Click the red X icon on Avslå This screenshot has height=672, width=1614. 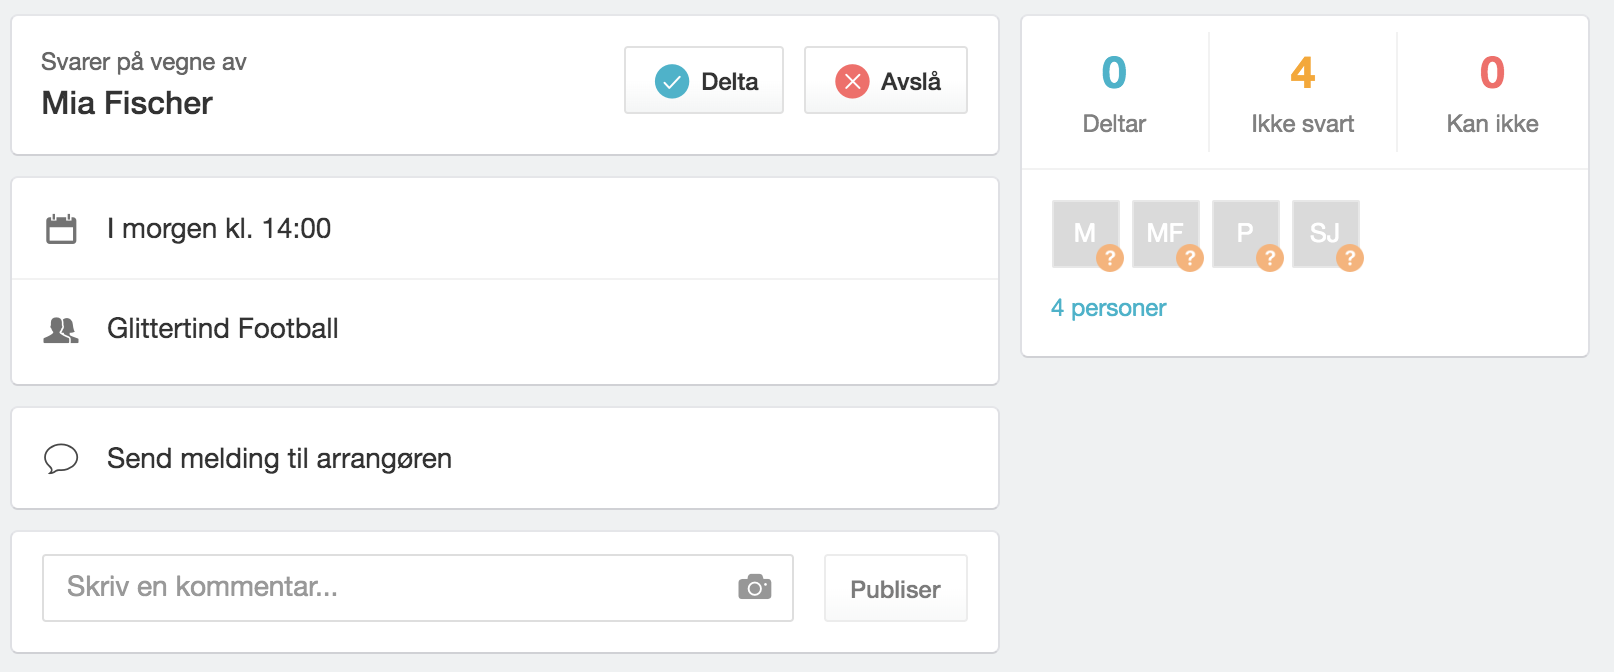(852, 81)
